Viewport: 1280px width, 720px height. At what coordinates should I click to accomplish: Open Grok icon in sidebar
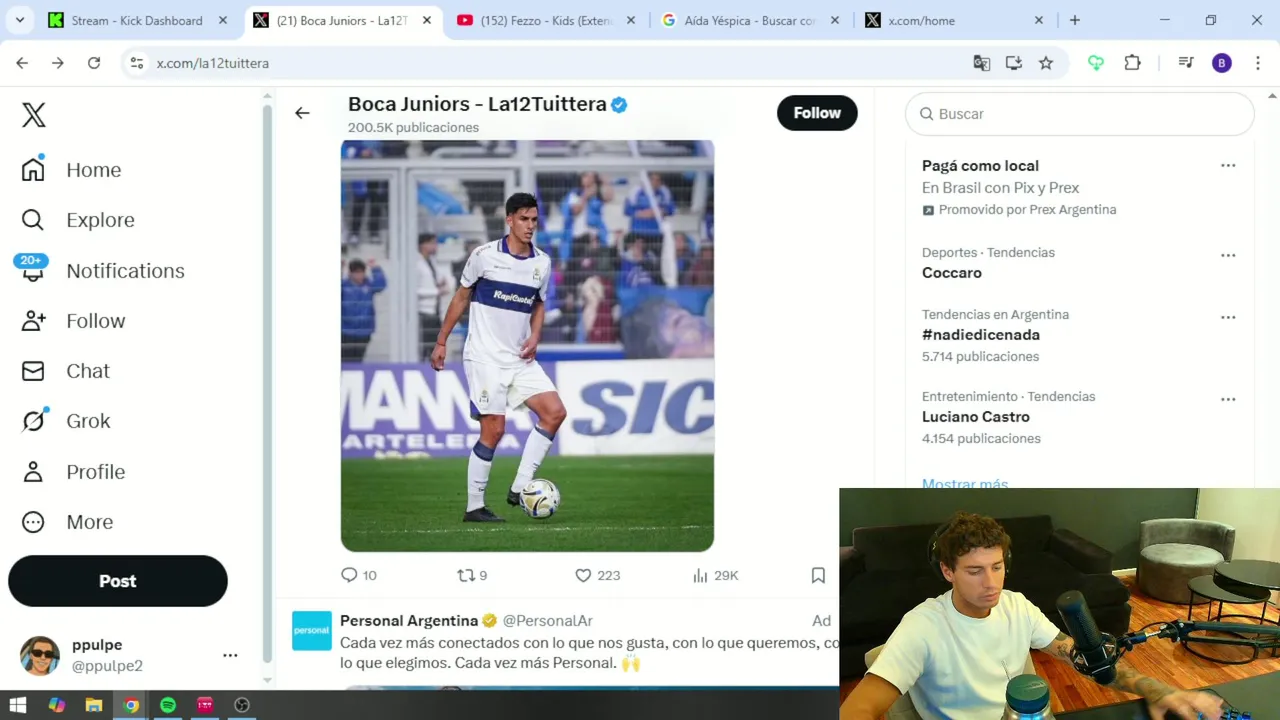pos(33,421)
